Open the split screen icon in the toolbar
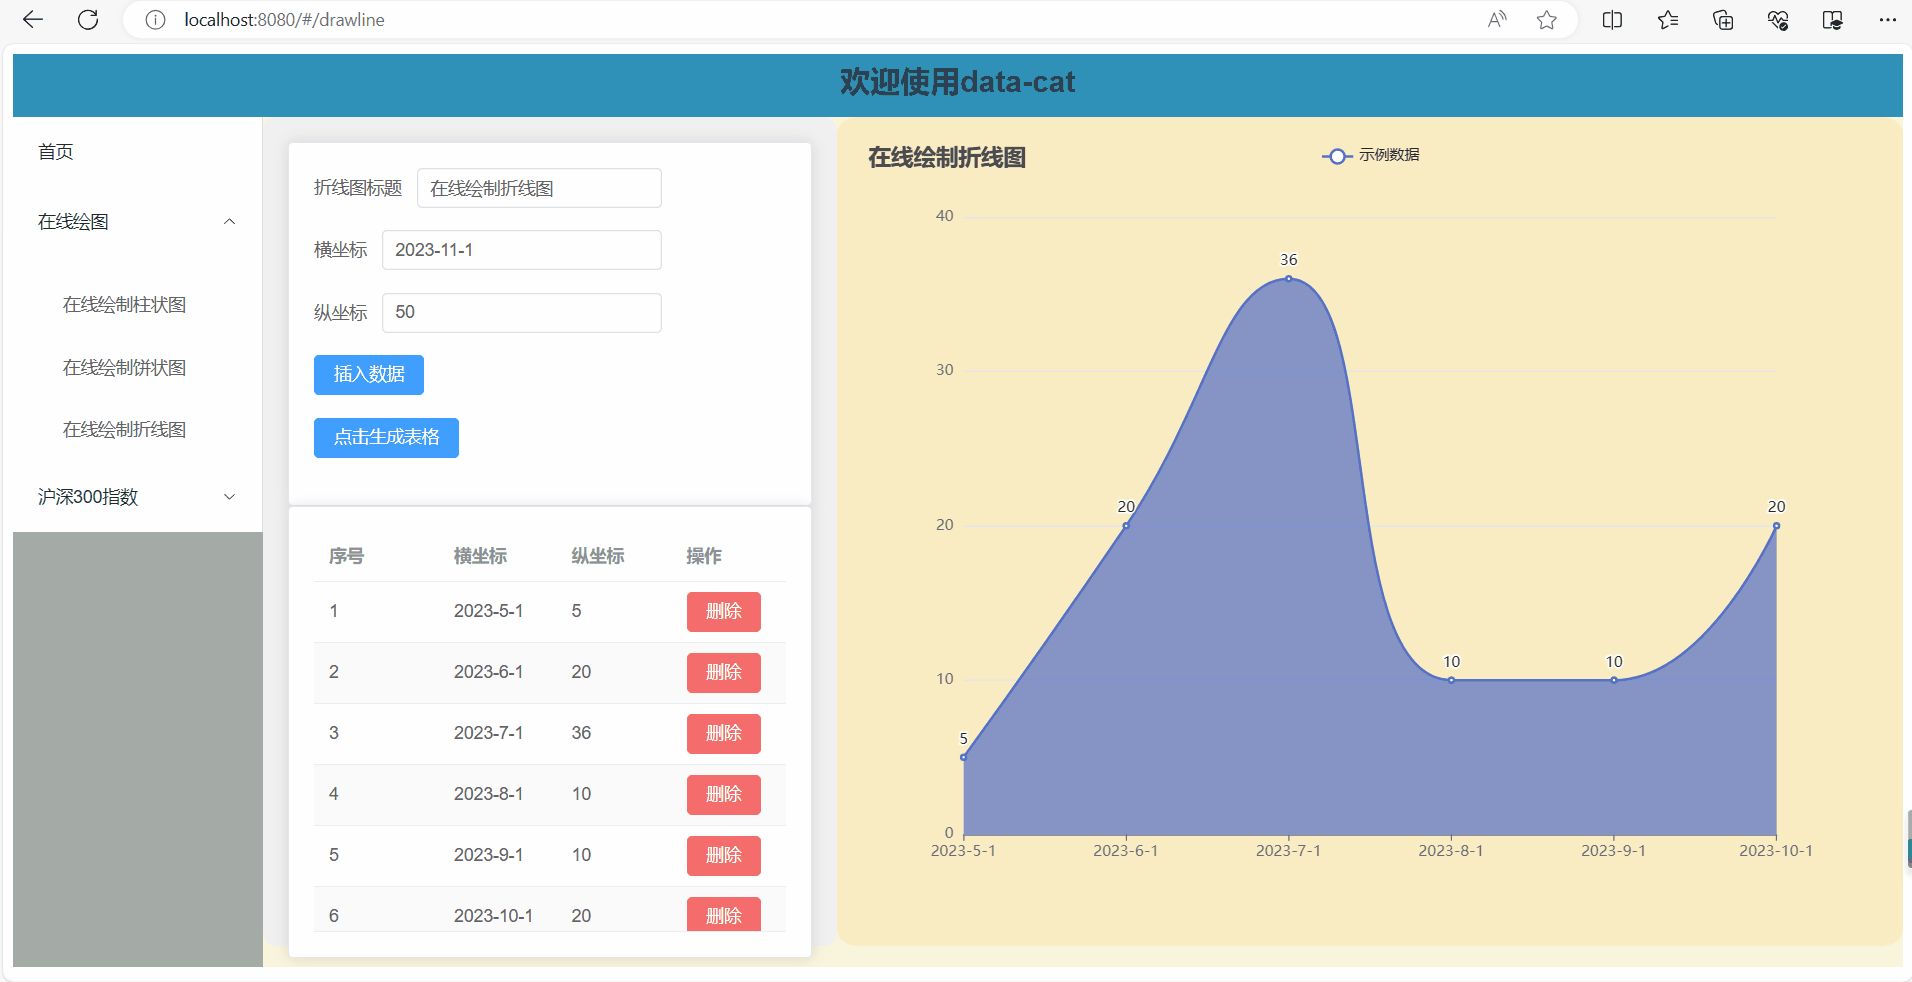This screenshot has width=1912, height=982. (x=1611, y=20)
